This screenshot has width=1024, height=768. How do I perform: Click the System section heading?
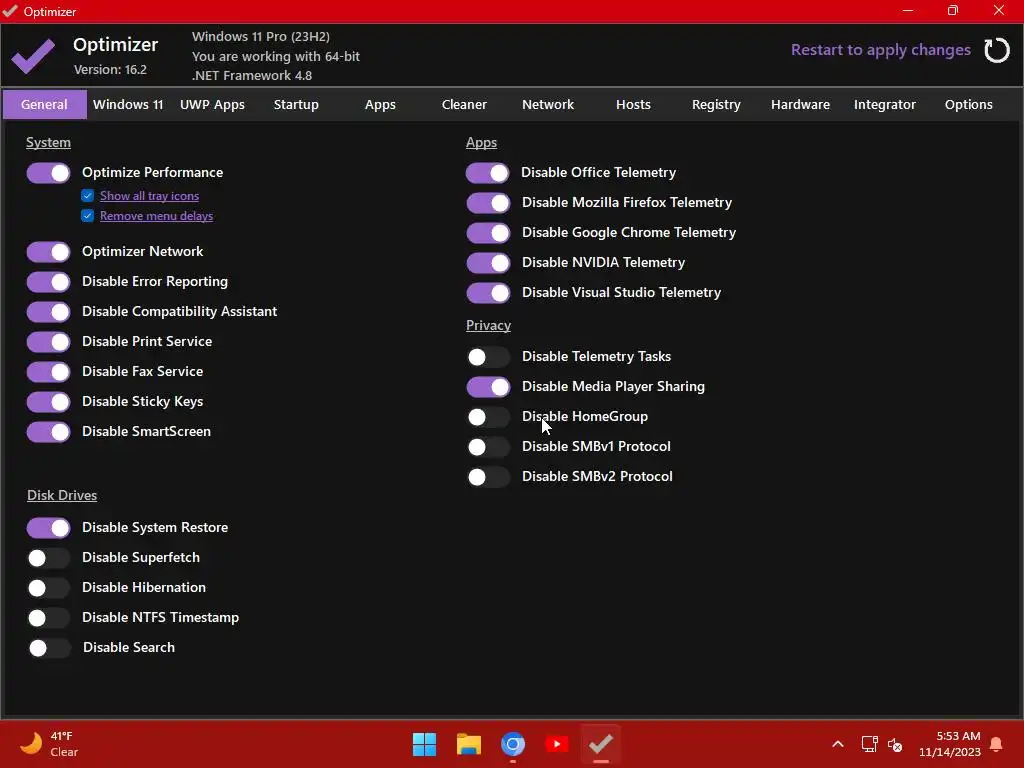[48, 142]
